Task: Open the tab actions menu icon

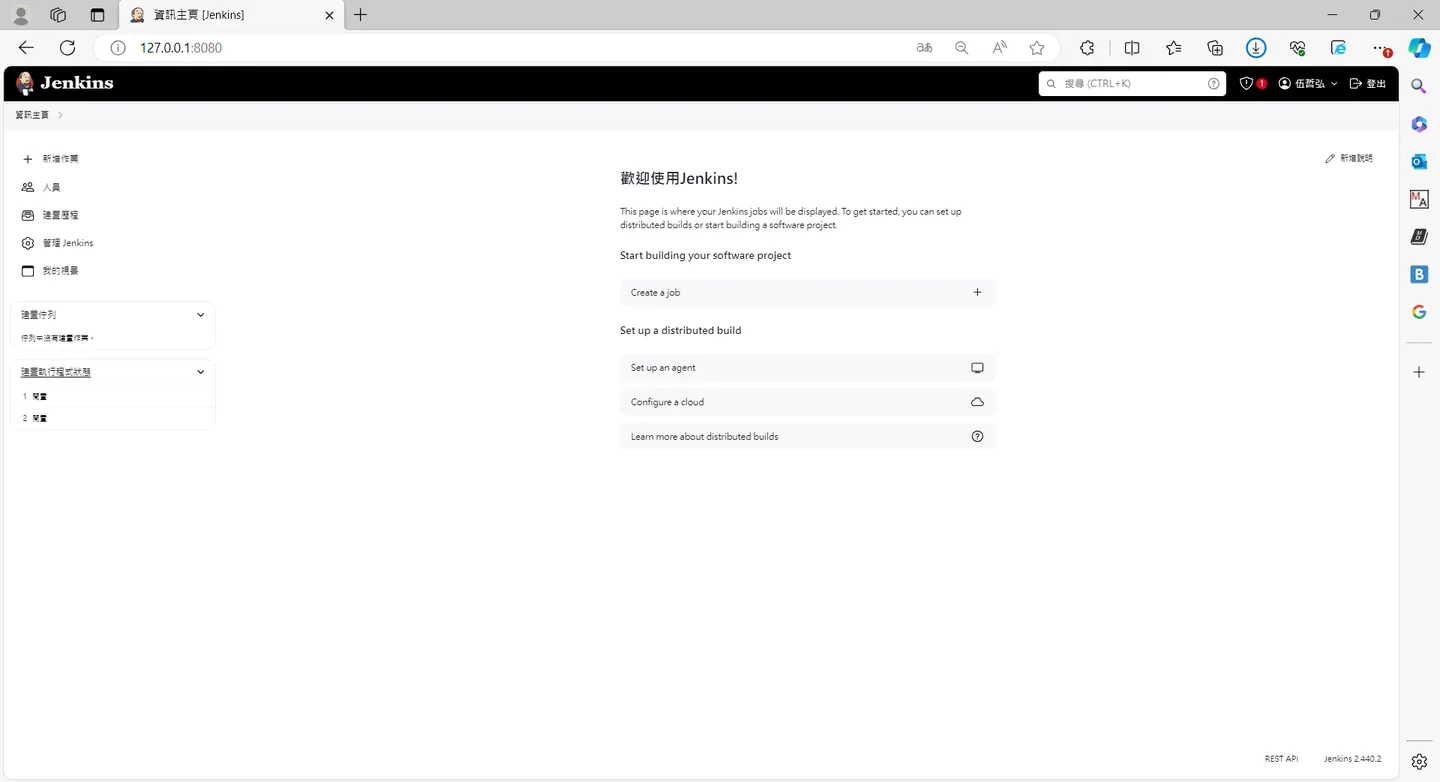Action: (x=97, y=15)
